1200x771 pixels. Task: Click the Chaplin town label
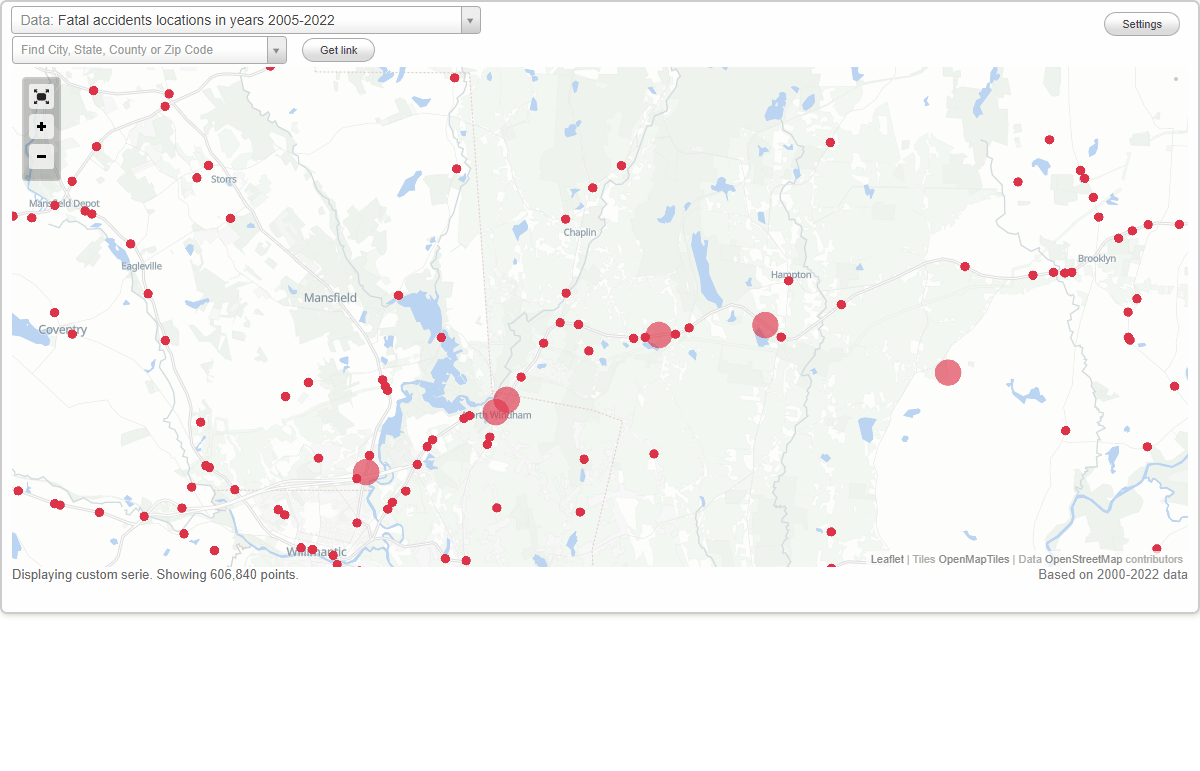(x=580, y=232)
